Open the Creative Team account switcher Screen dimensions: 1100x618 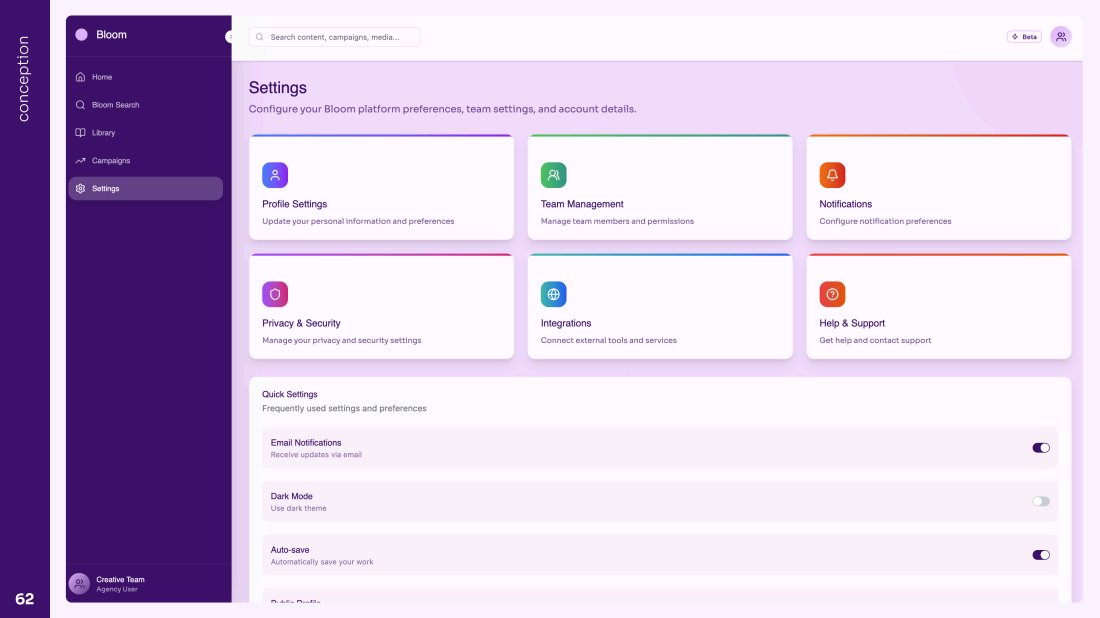tap(120, 584)
